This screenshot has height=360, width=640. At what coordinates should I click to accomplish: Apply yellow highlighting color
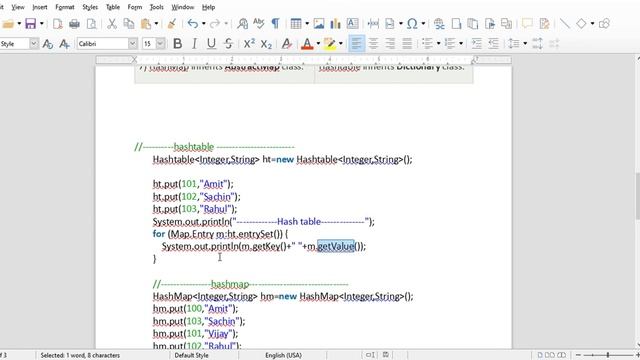[x=329, y=43]
